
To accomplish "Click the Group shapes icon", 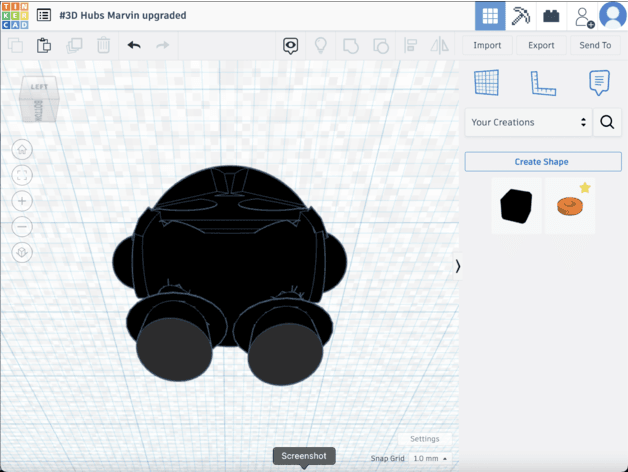I will (351, 46).
